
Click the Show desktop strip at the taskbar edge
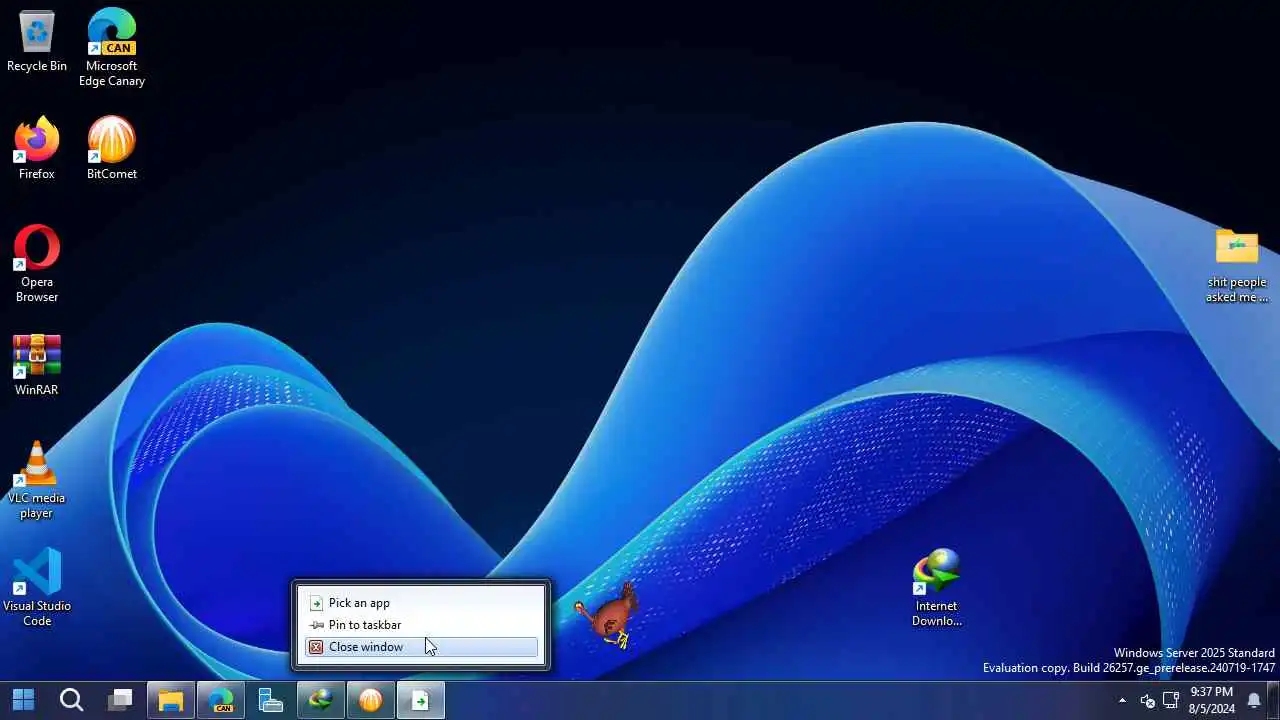(x=1275, y=700)
